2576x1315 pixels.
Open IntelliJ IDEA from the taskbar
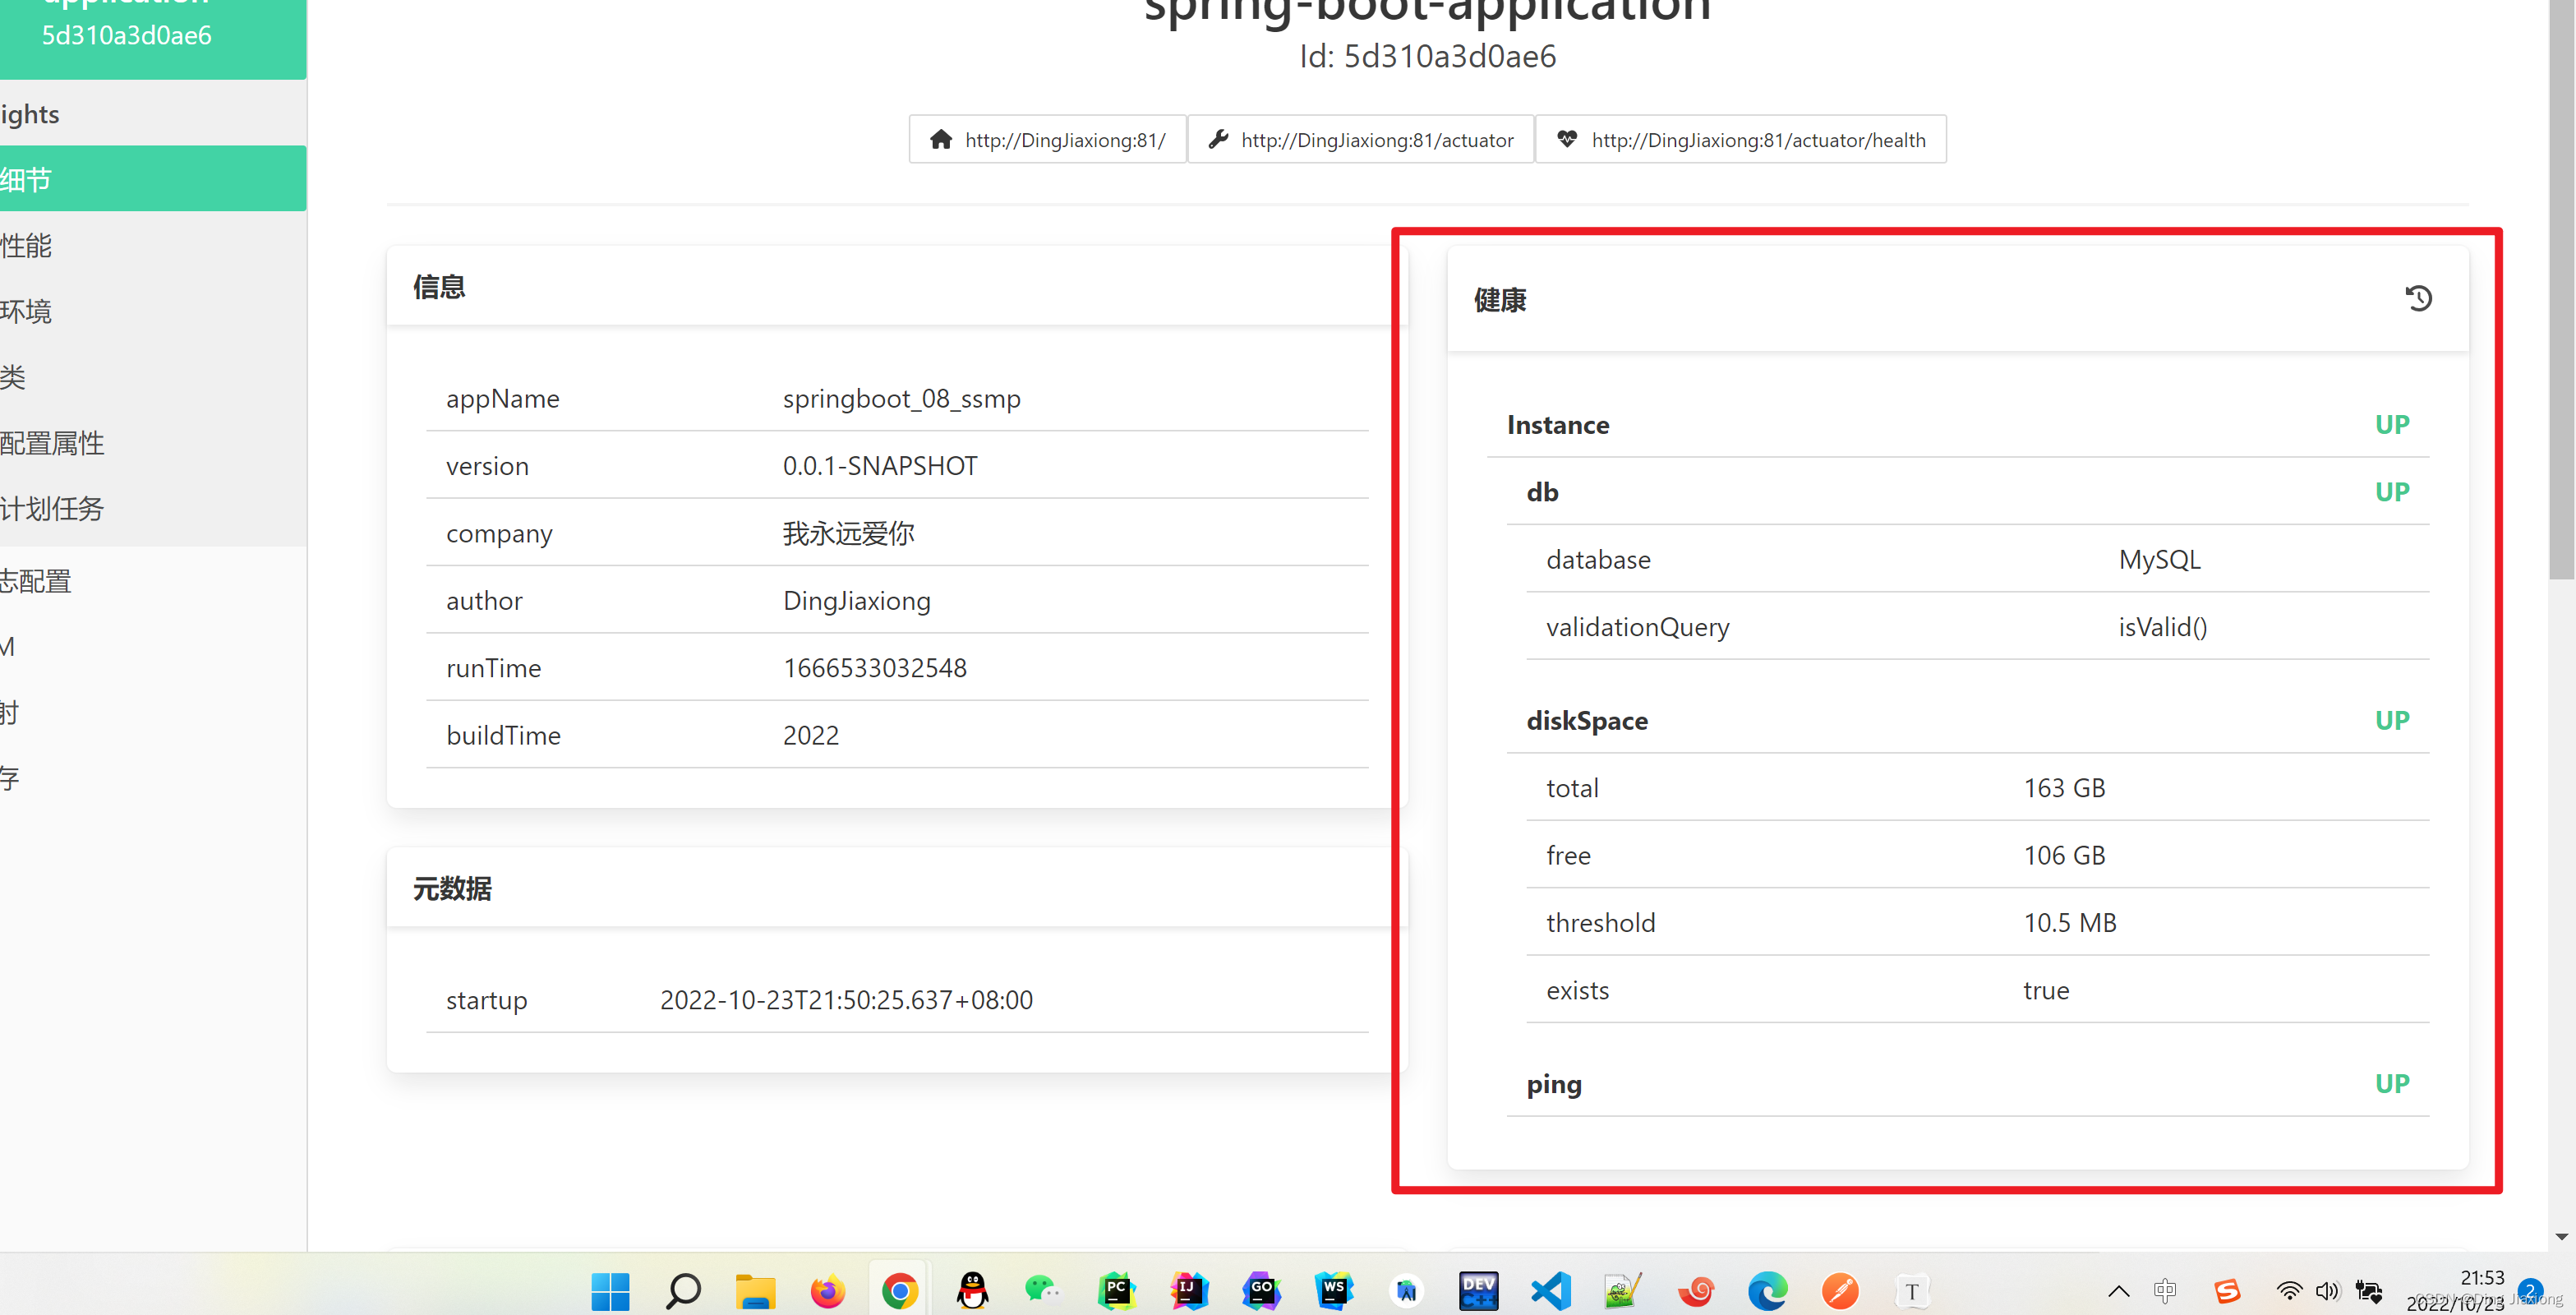pyautogui.click(x=1189, y=1291)
